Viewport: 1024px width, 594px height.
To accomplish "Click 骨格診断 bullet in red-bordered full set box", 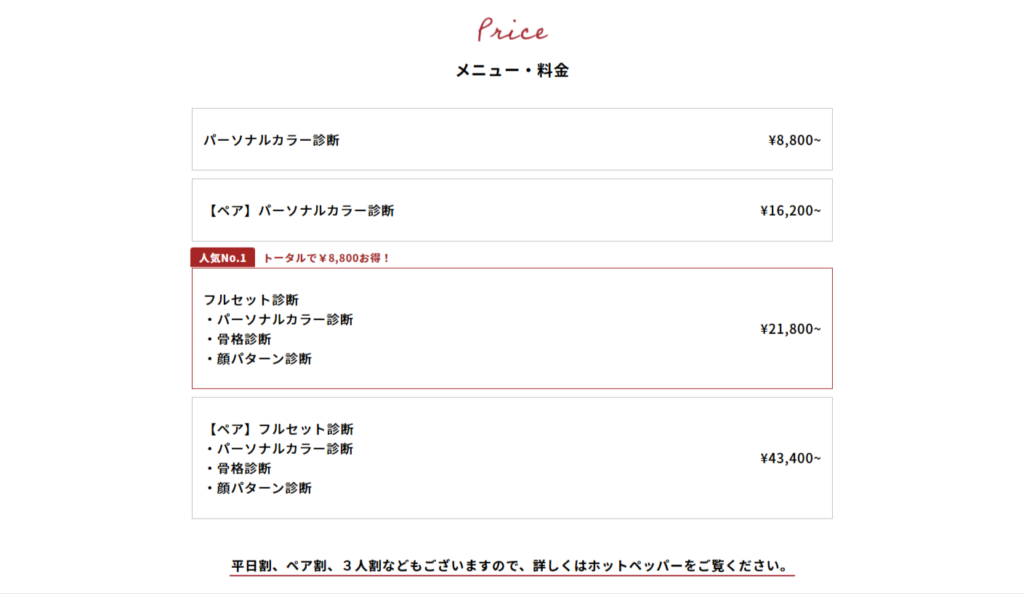I will [243, 339].
